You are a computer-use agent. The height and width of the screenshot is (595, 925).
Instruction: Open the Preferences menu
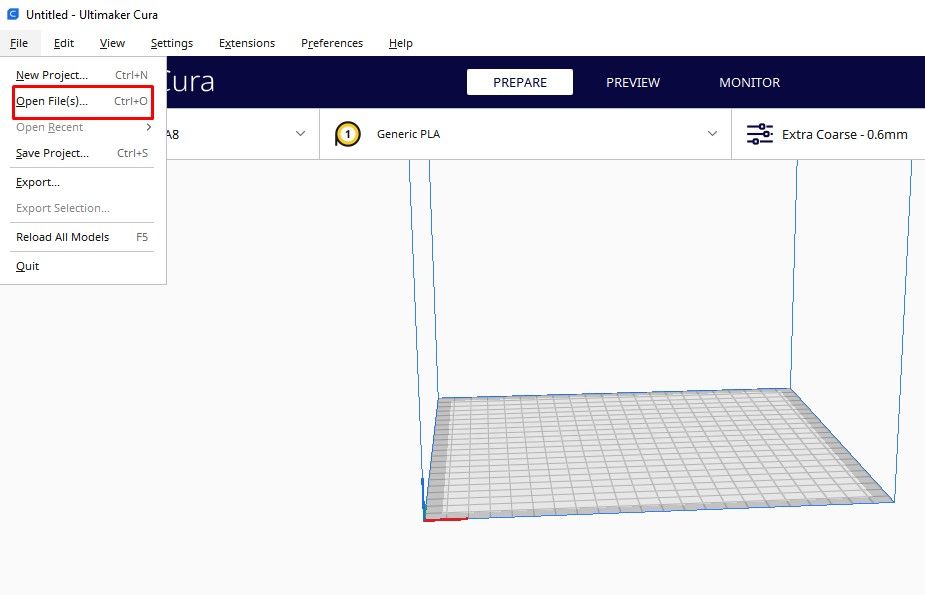click(x=331, y=43)
